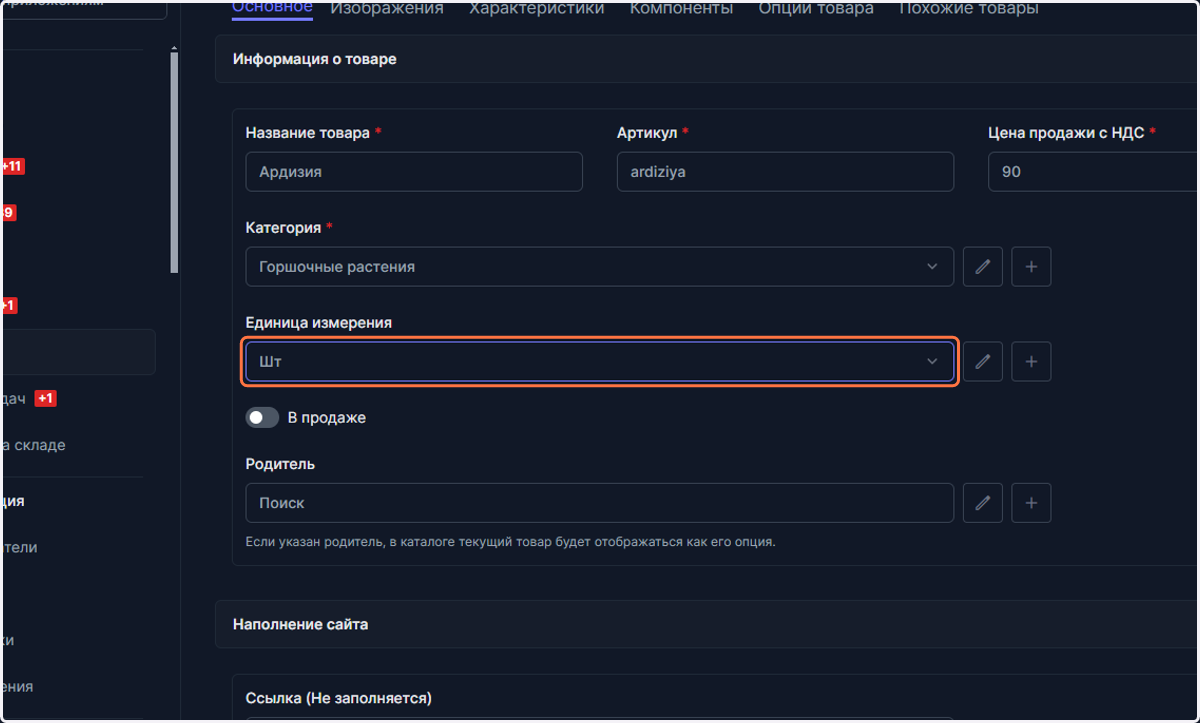Click the +1 badge next to дач
The height and width of the screenshot is (723, 1200).
click(45, 399)
